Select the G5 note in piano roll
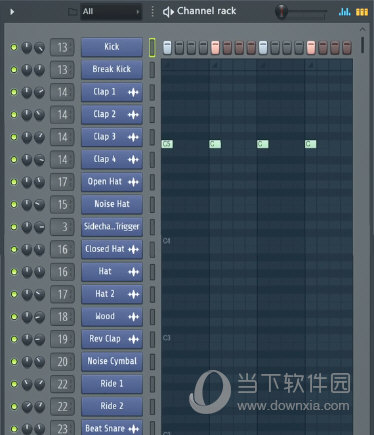This screenshot has width=374, height=435. click(167, 144)
